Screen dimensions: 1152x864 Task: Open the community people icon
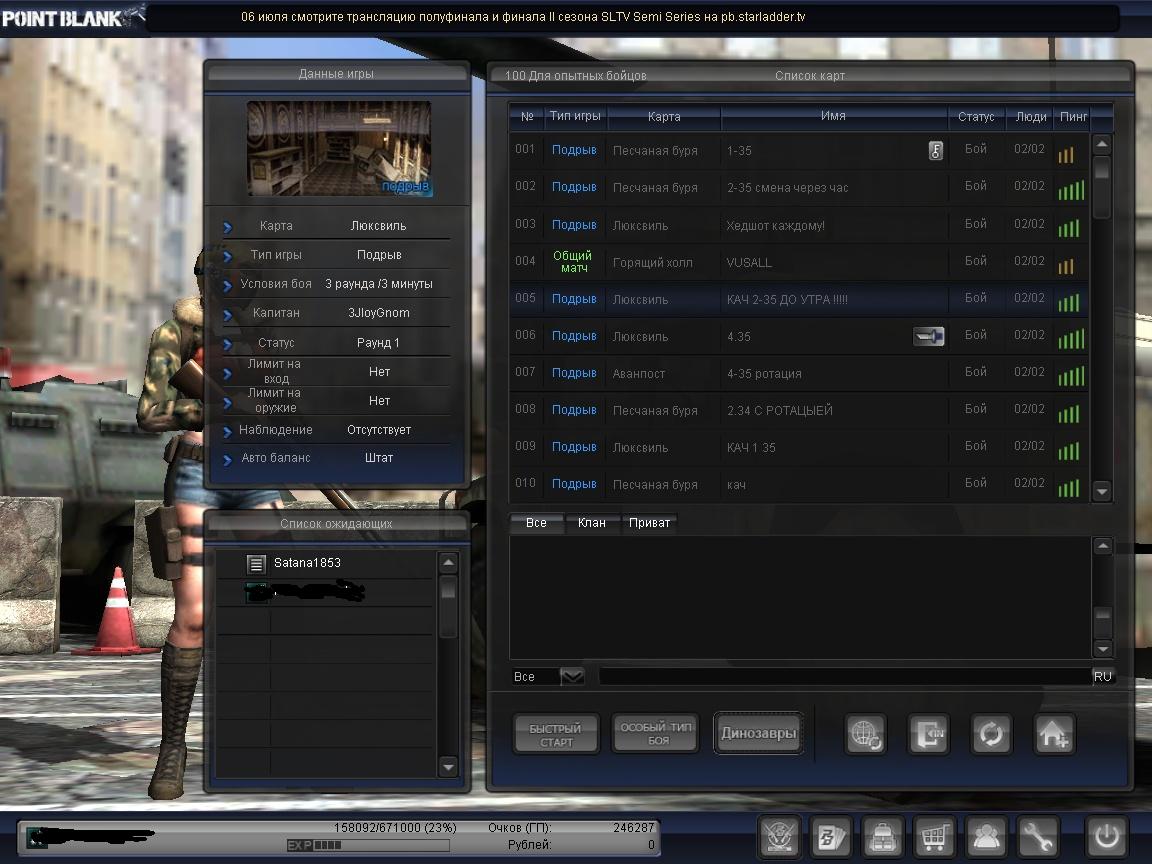pyautogui.click(x=986, y=835)
